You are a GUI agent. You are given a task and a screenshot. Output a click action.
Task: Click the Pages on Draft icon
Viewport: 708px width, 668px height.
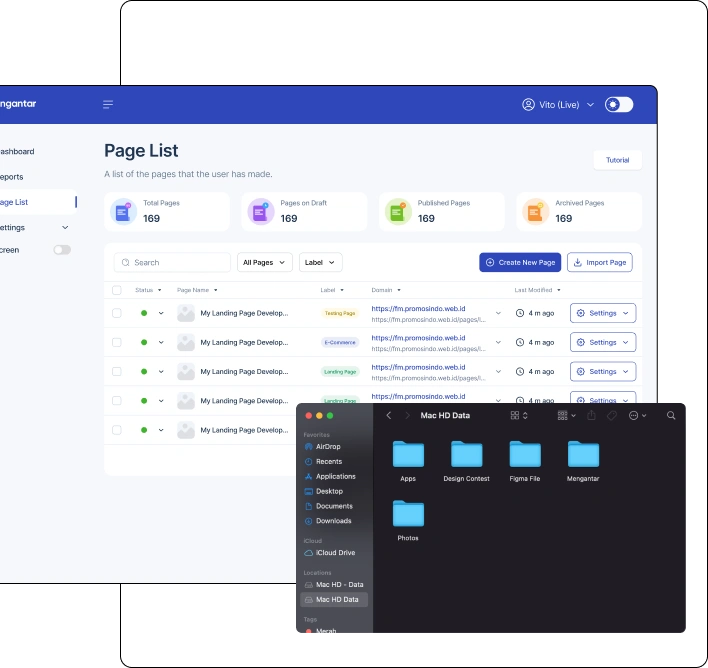pos(260,211)
